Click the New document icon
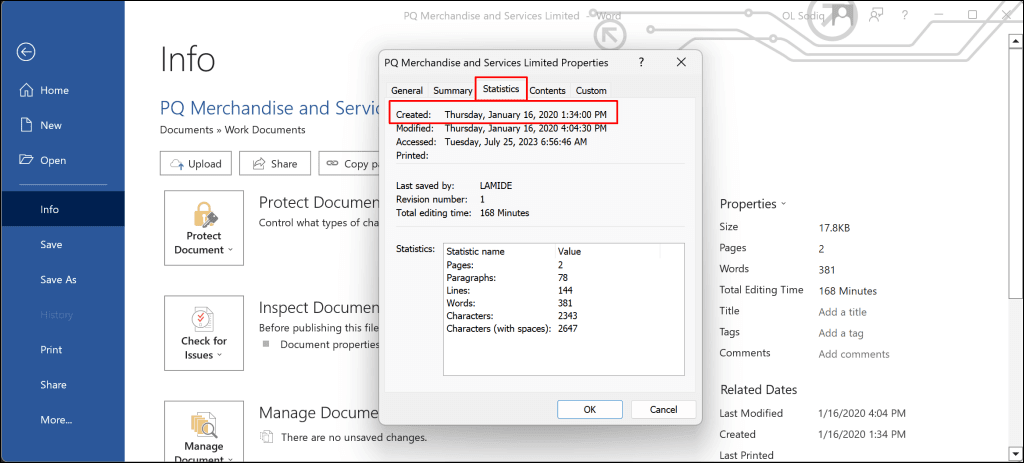 click(x=25, y=125)
